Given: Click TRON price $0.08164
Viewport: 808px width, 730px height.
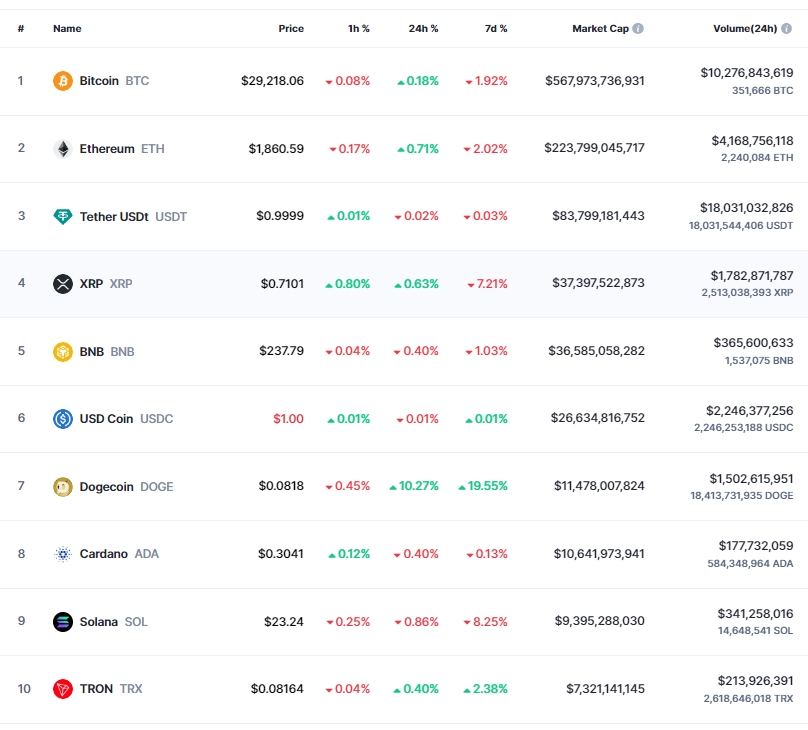Looking at the screenshot, I should tap(277, 689).
